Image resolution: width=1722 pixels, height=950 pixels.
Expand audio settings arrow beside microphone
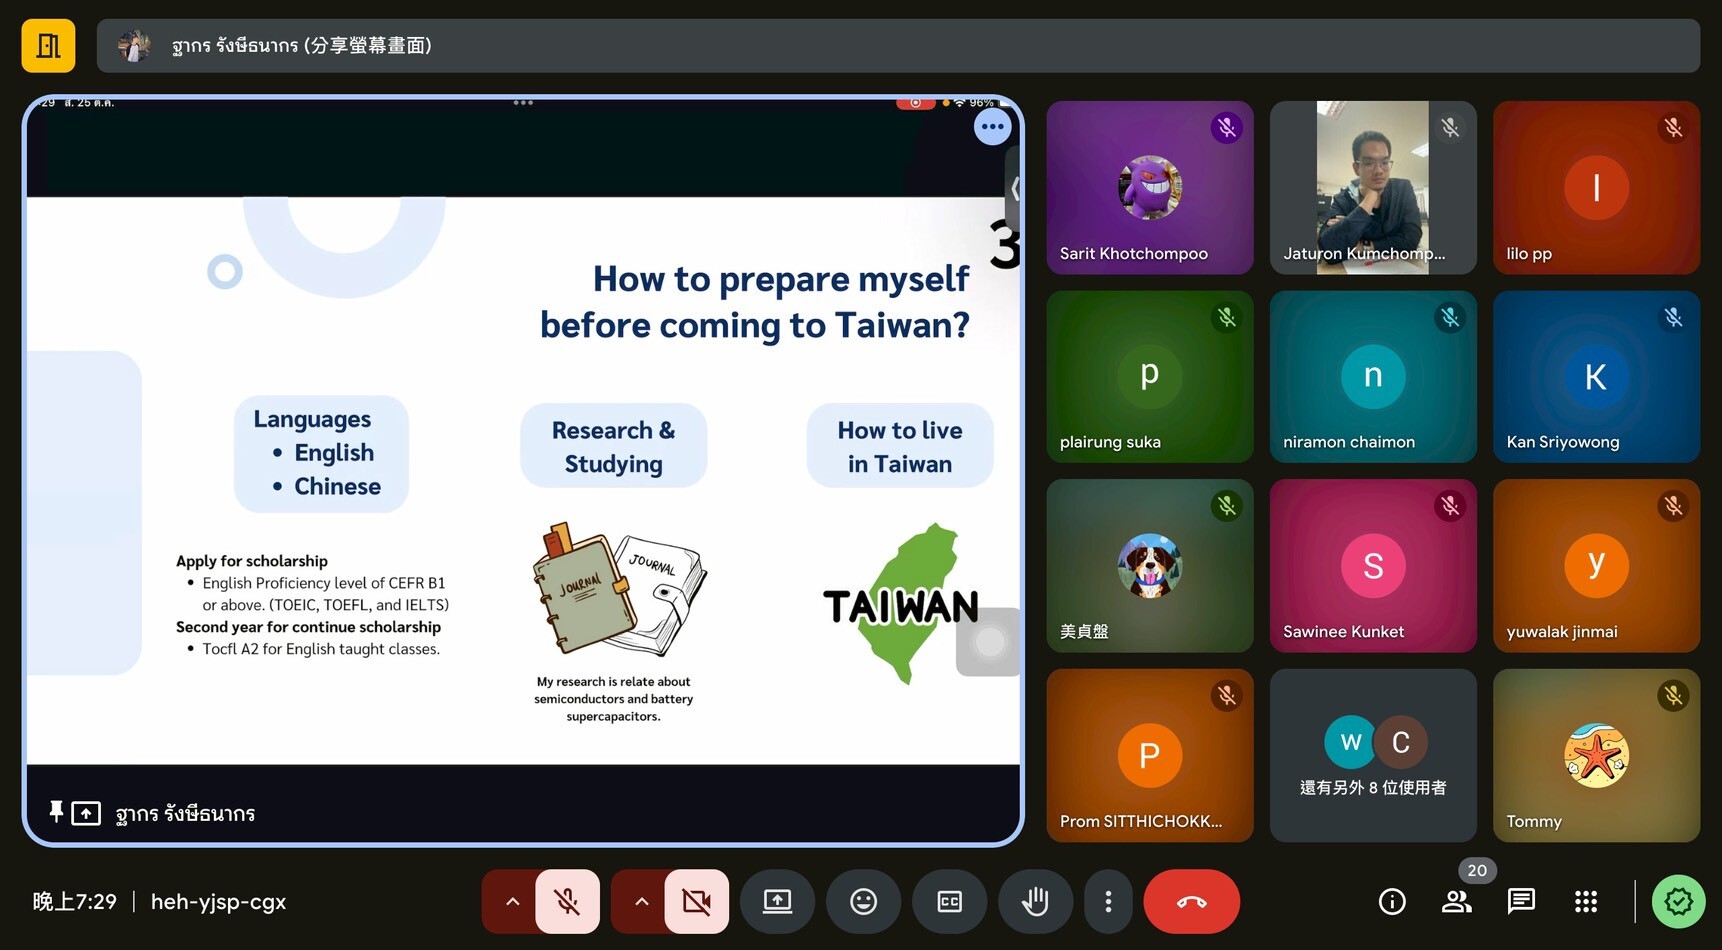pyautogui.click(x=512, y=902)
